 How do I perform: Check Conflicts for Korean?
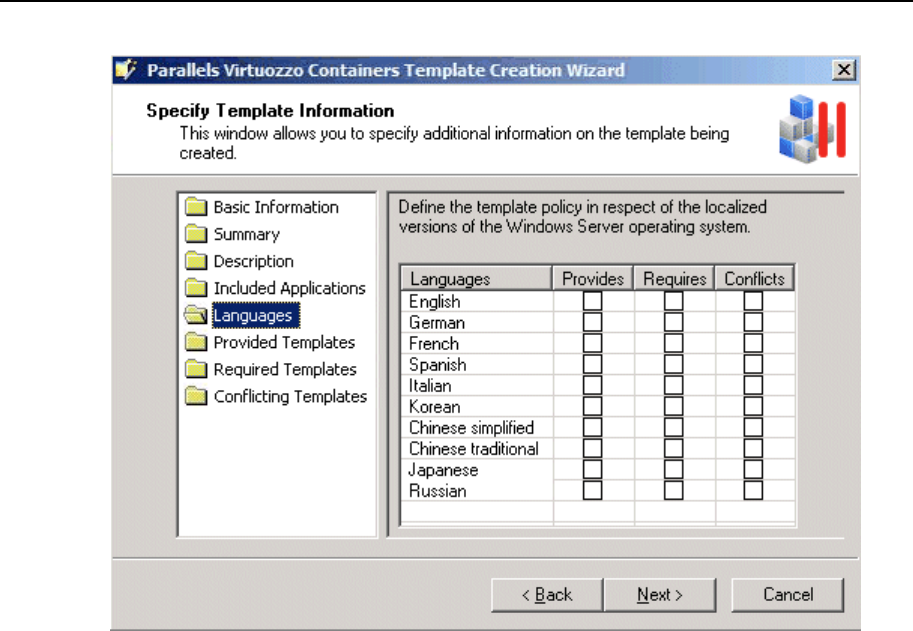coord(753,406)
